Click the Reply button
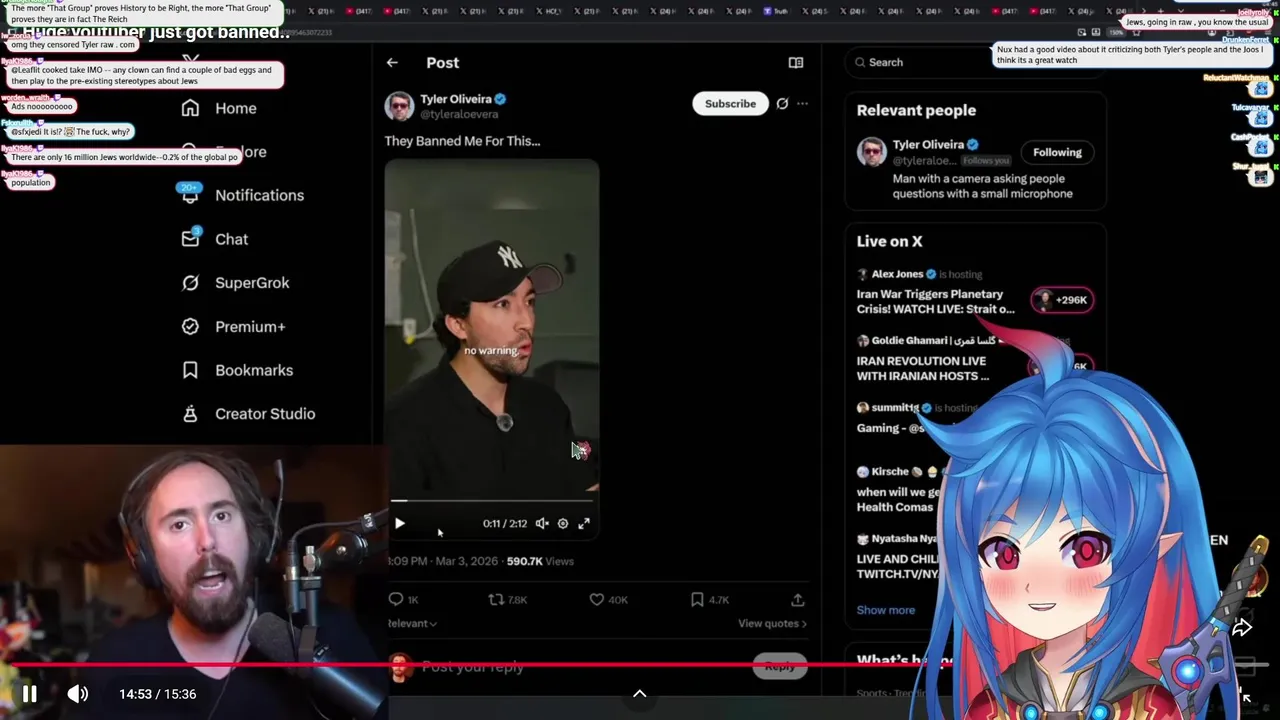This screenshot has height=720, width=1280. coord(780,666)
